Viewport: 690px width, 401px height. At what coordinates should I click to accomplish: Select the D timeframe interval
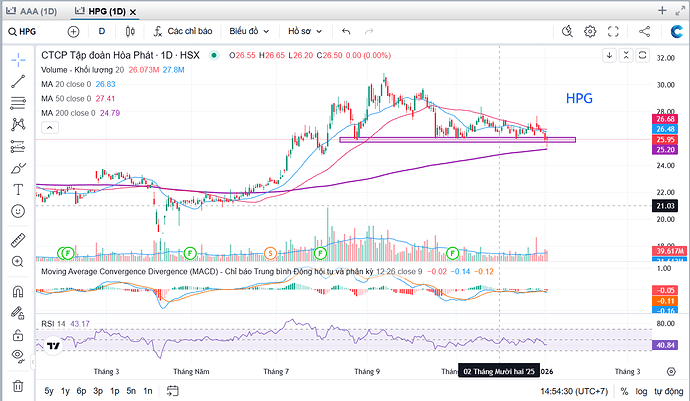(102, 31)
